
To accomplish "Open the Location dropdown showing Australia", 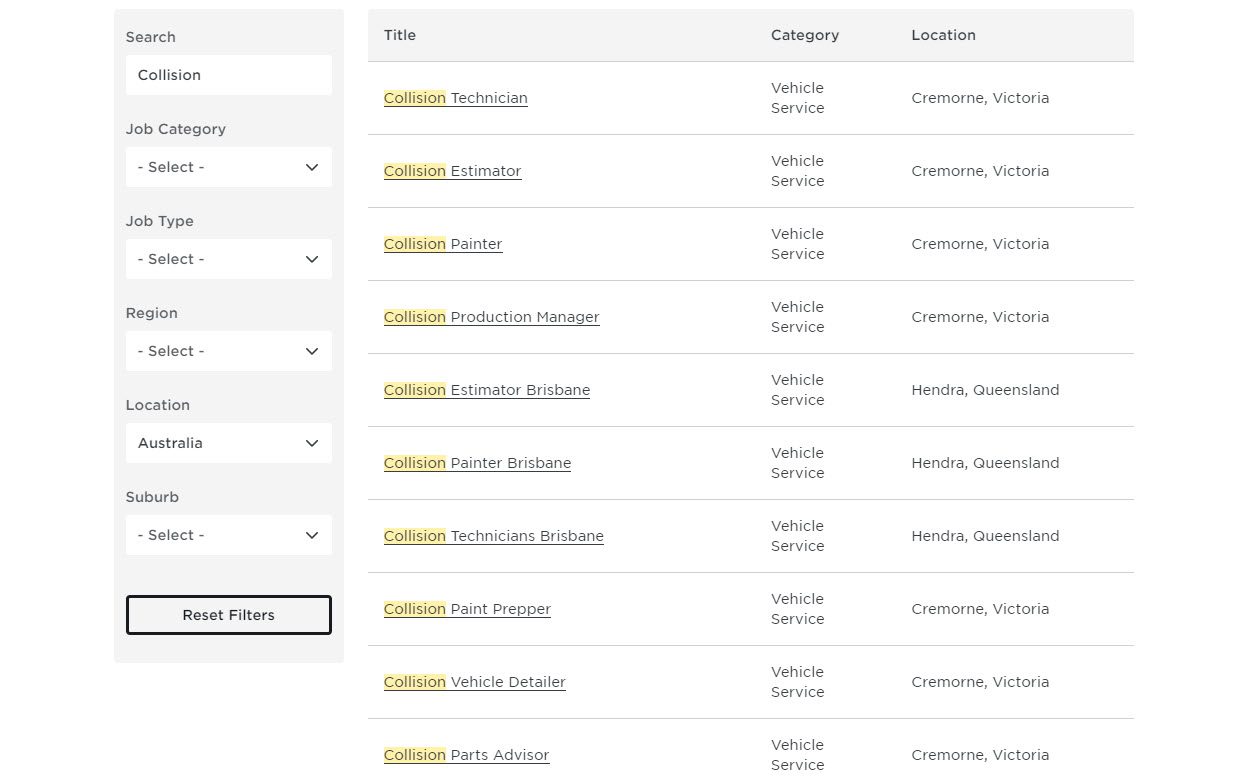I will tap(228, 443).
